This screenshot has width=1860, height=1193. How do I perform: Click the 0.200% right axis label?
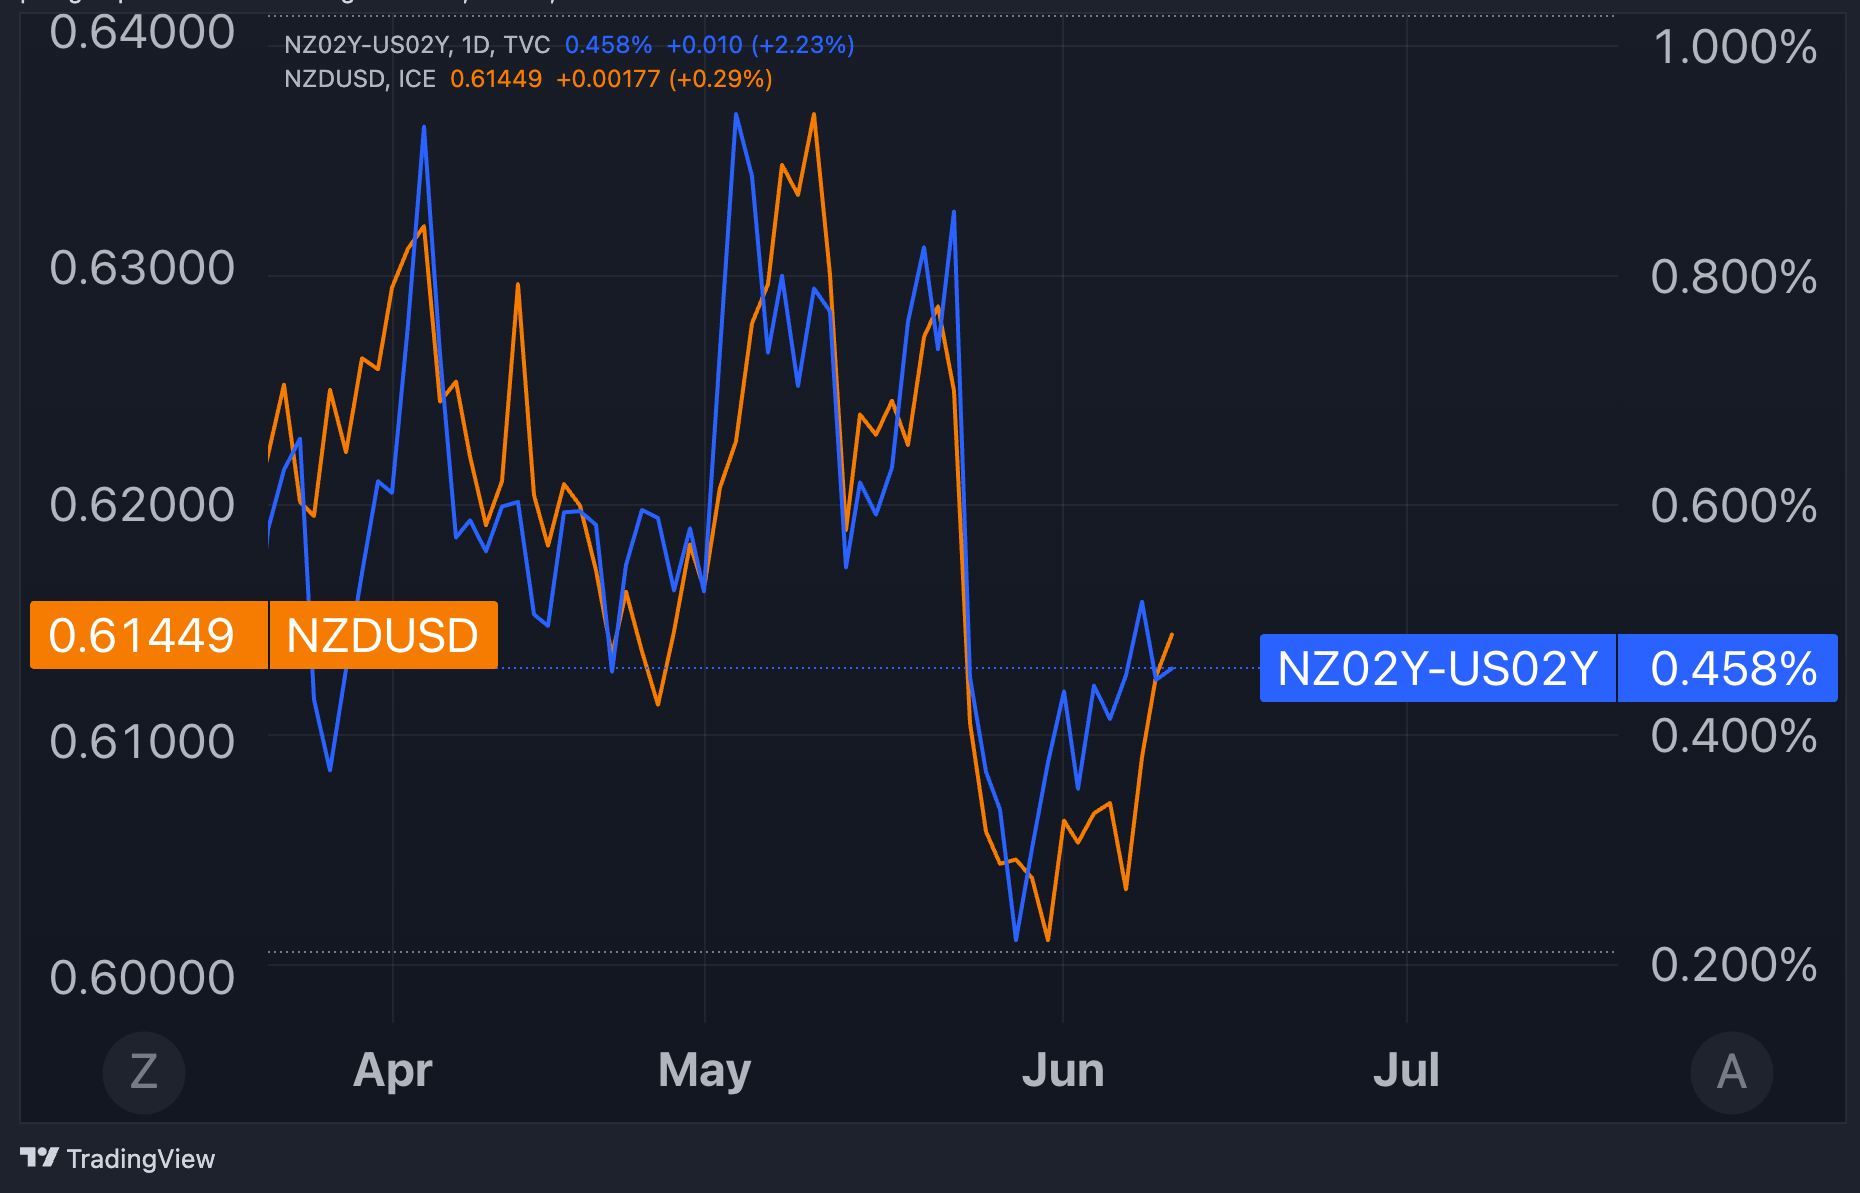(x=1734, y=965)
